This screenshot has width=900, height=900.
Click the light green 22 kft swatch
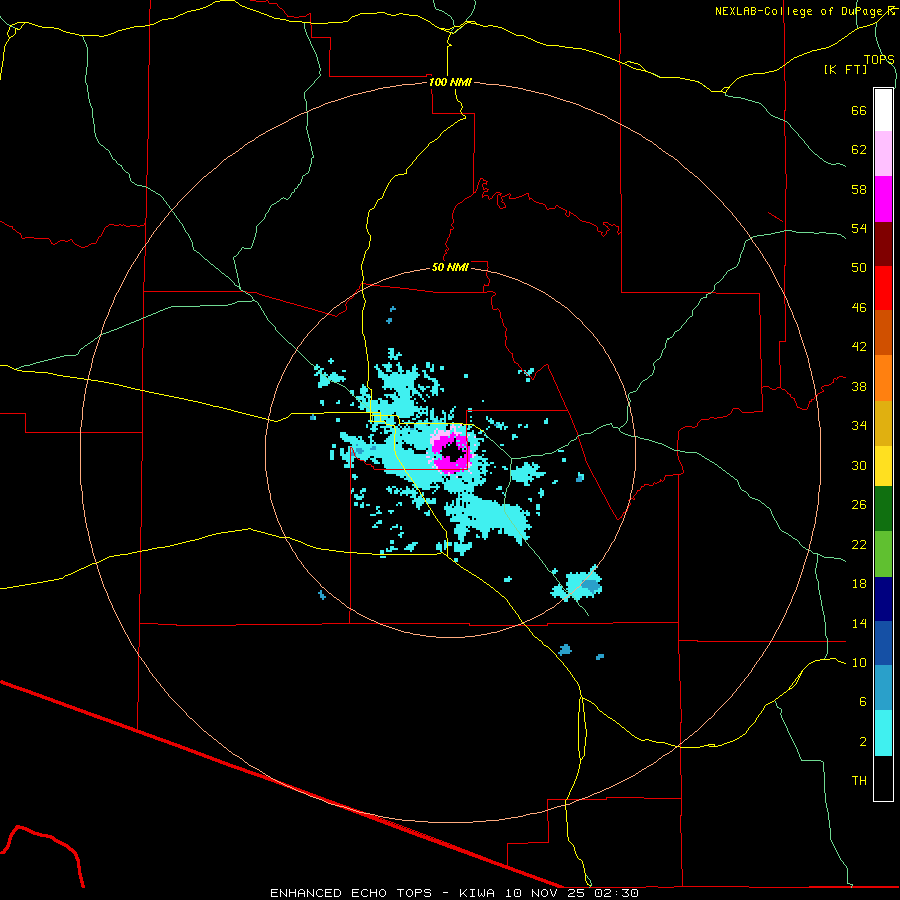883,554
